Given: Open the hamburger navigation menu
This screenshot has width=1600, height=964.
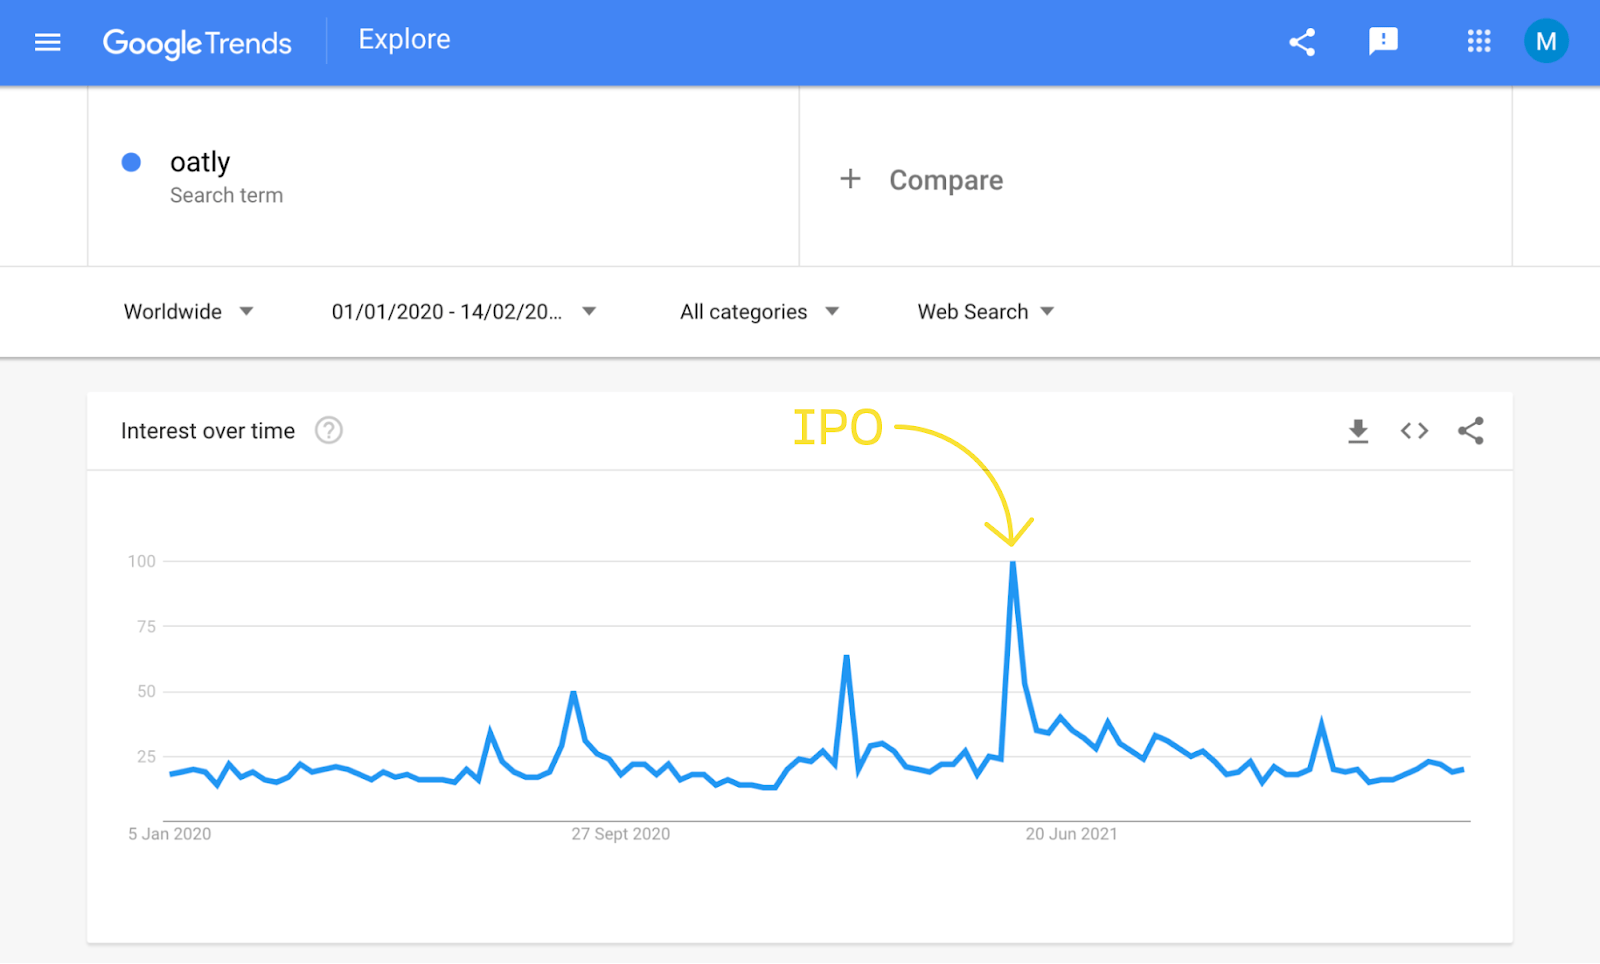Looking at the screenshot, I should coord(47,41).
